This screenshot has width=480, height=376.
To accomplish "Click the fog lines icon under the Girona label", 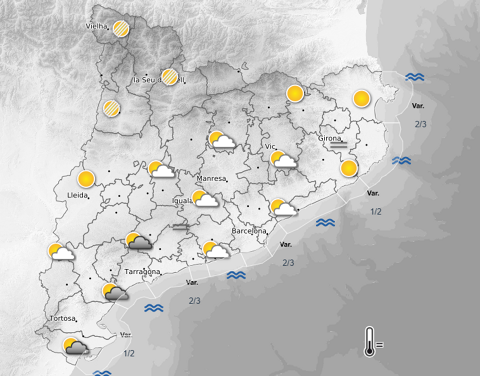I will [339, 145].
